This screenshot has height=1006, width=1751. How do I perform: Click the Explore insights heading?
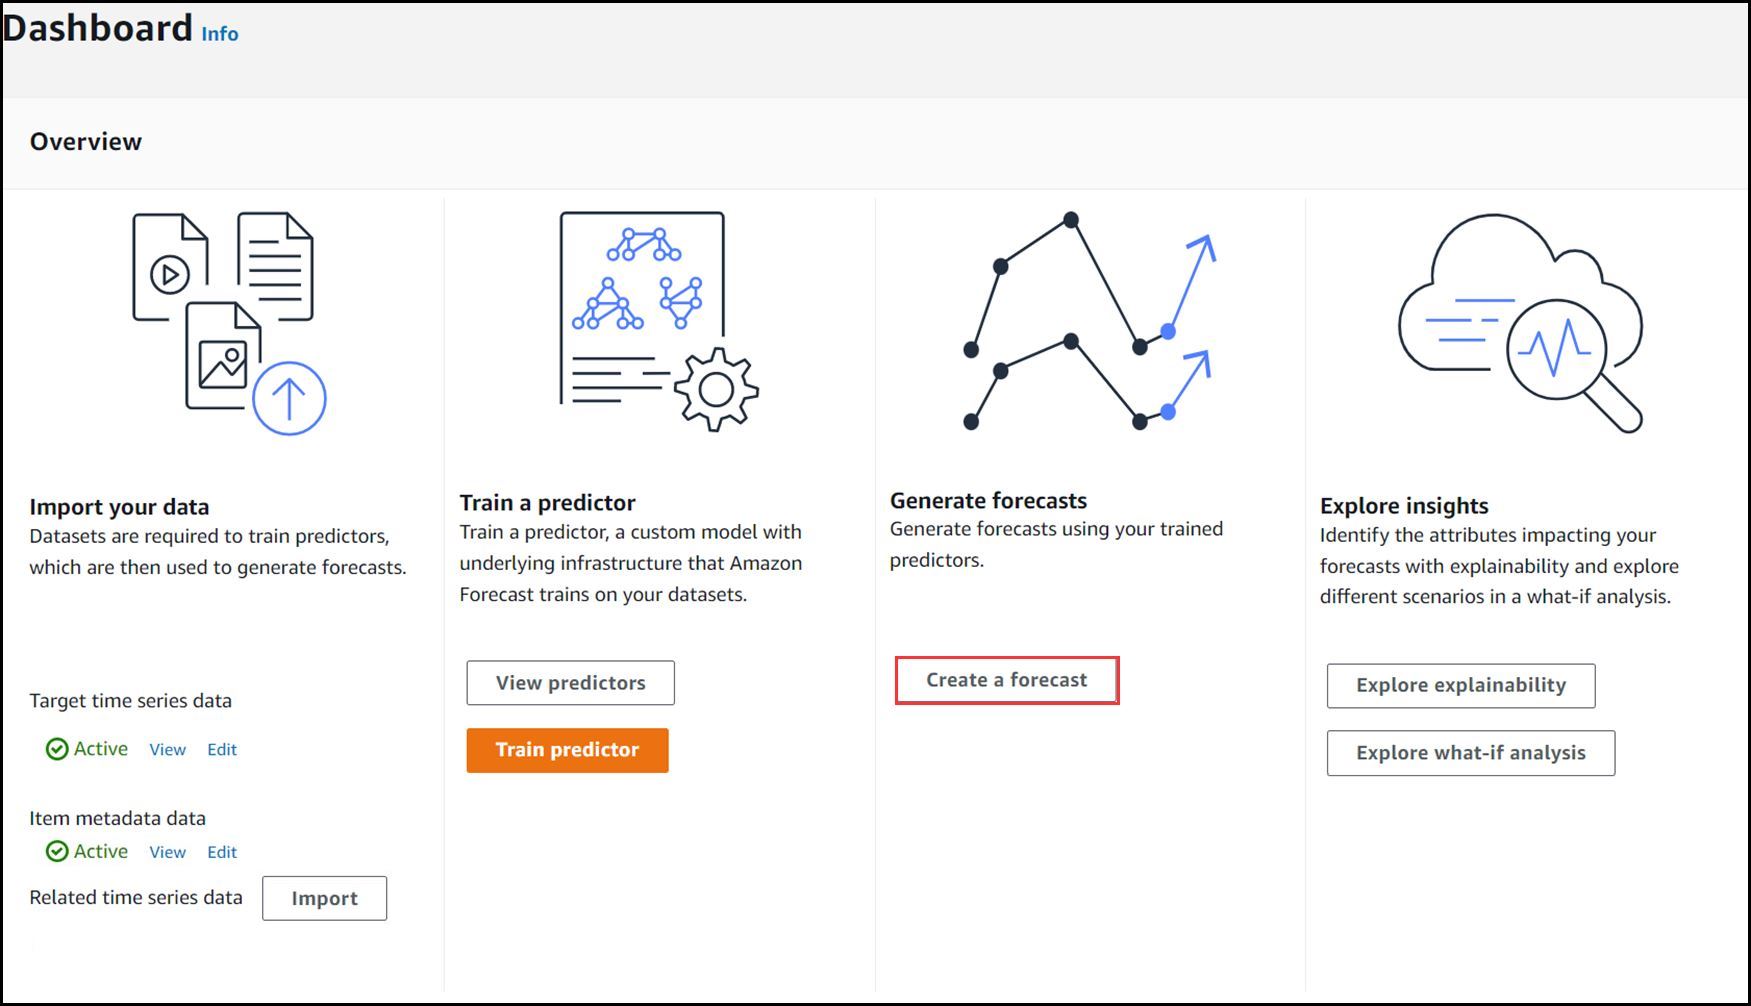tap(1404, 506)
